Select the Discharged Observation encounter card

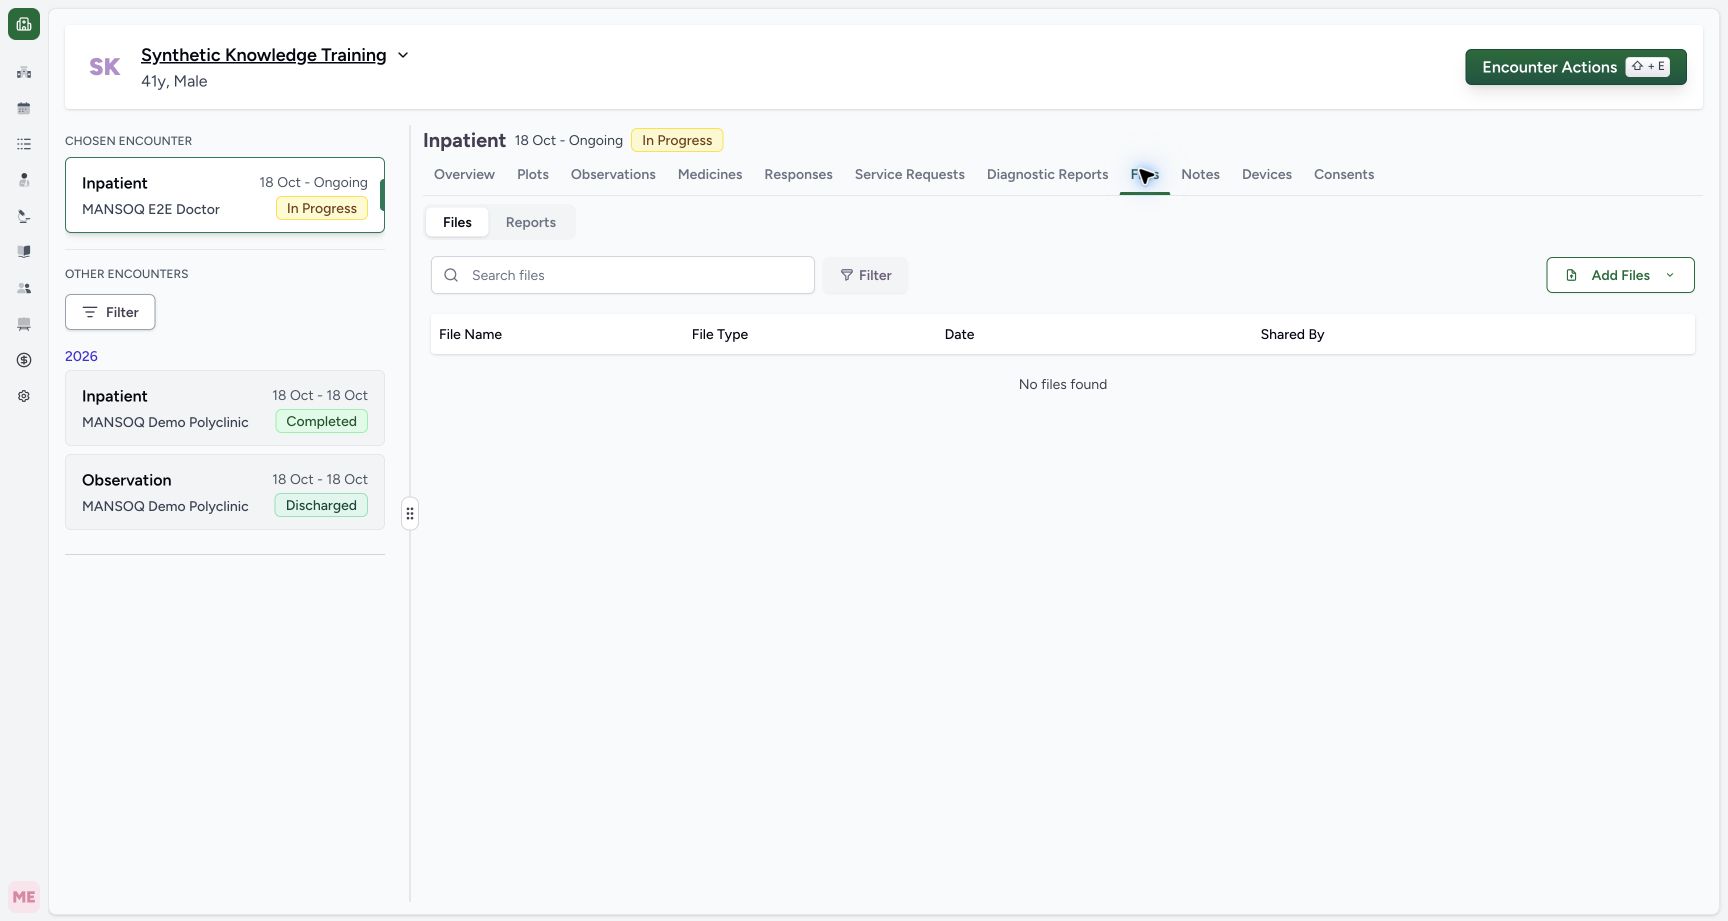225,492
